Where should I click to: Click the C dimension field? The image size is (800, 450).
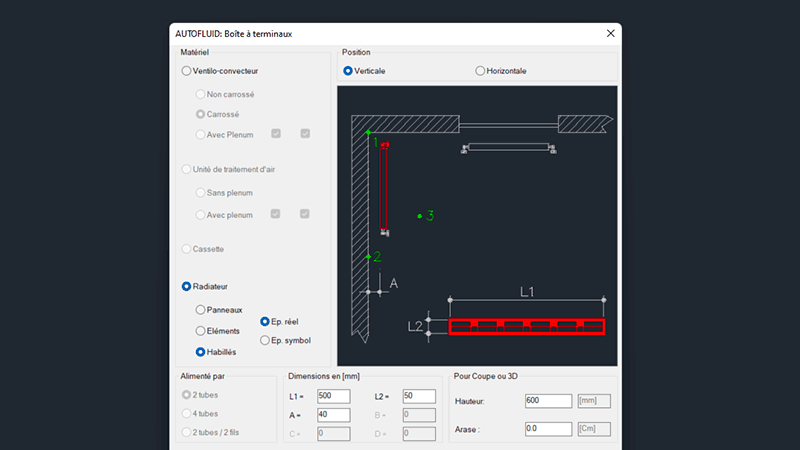pyautogui.click(x=334, y=434)
